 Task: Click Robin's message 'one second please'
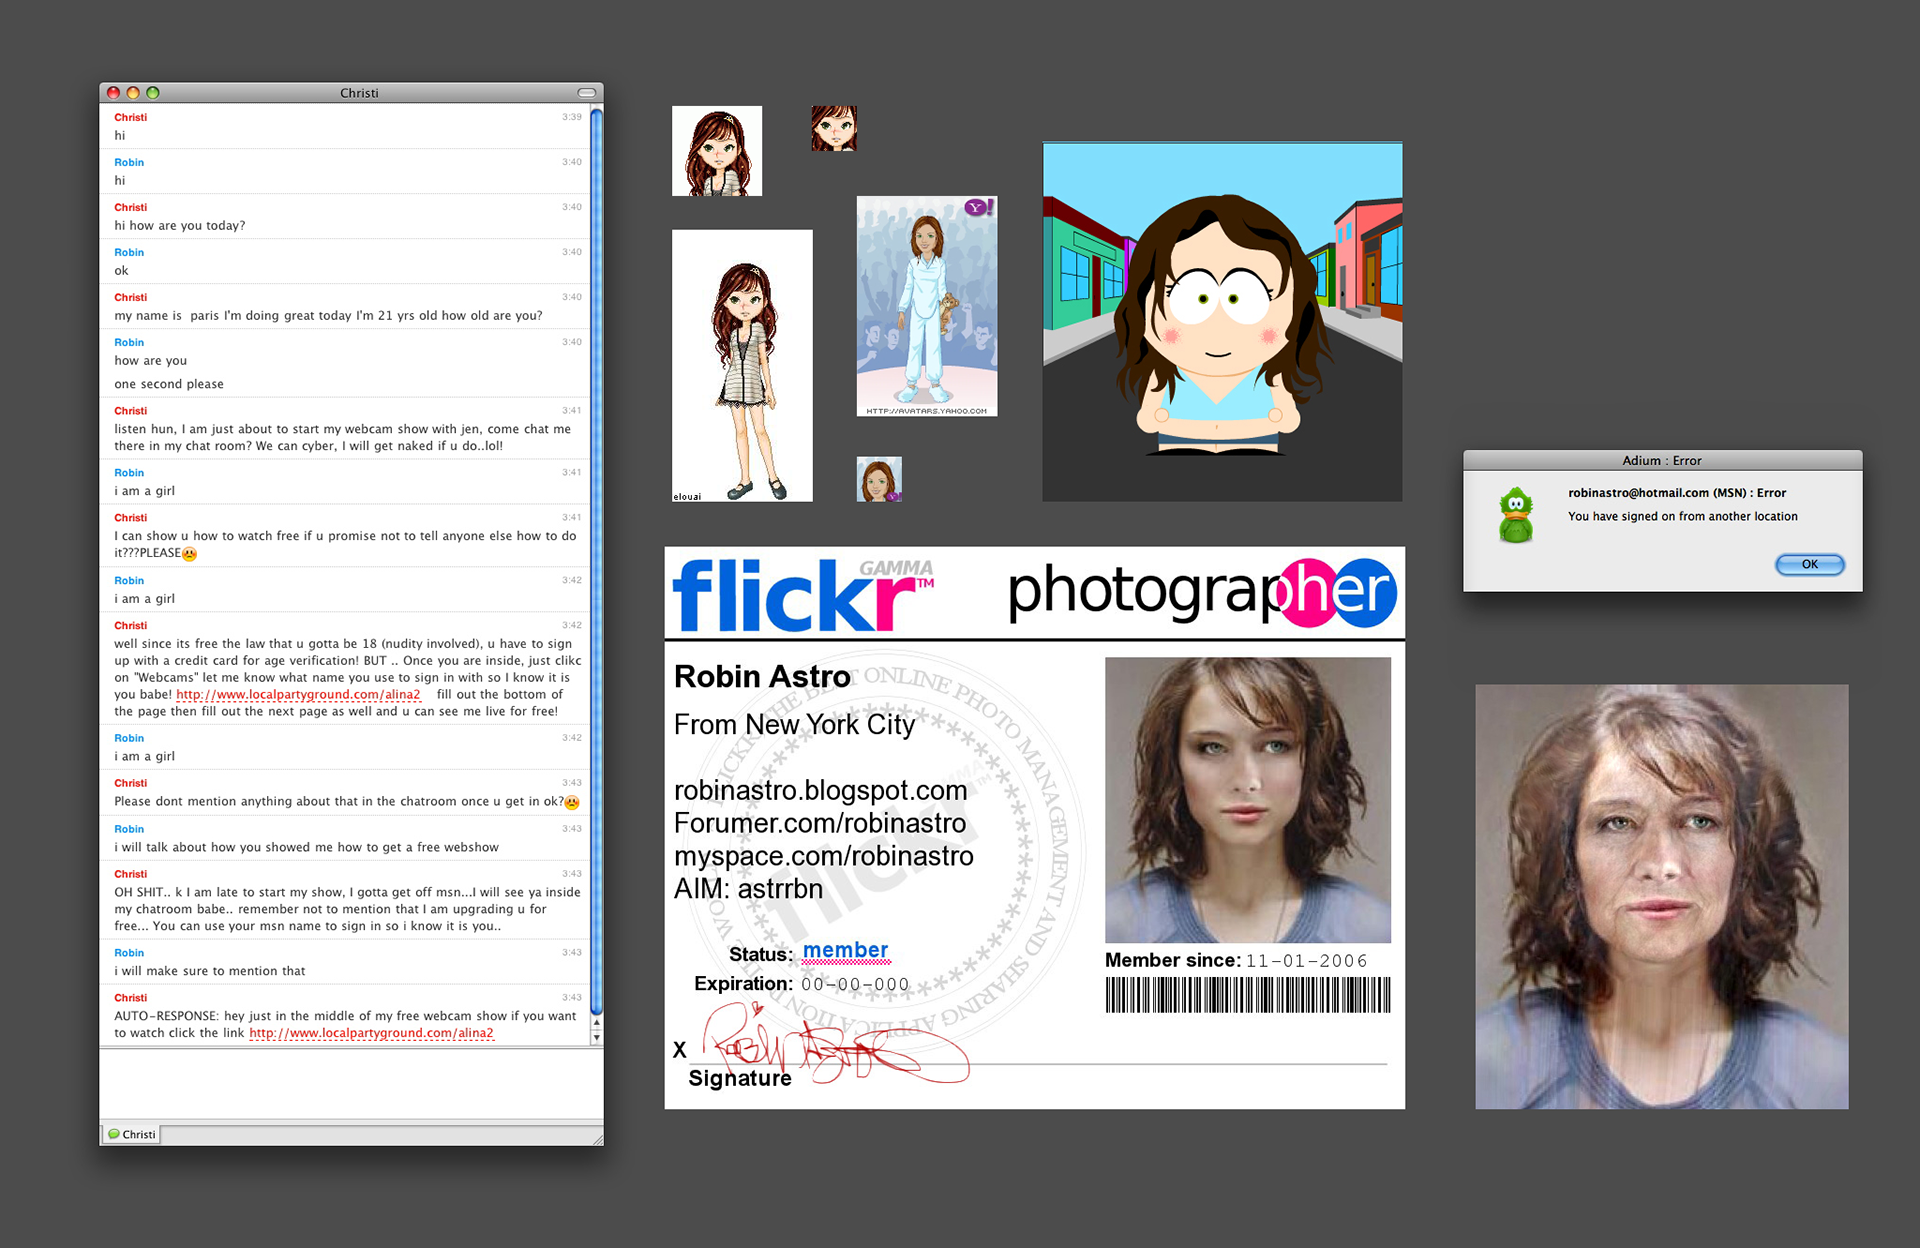tap(169, 384)
